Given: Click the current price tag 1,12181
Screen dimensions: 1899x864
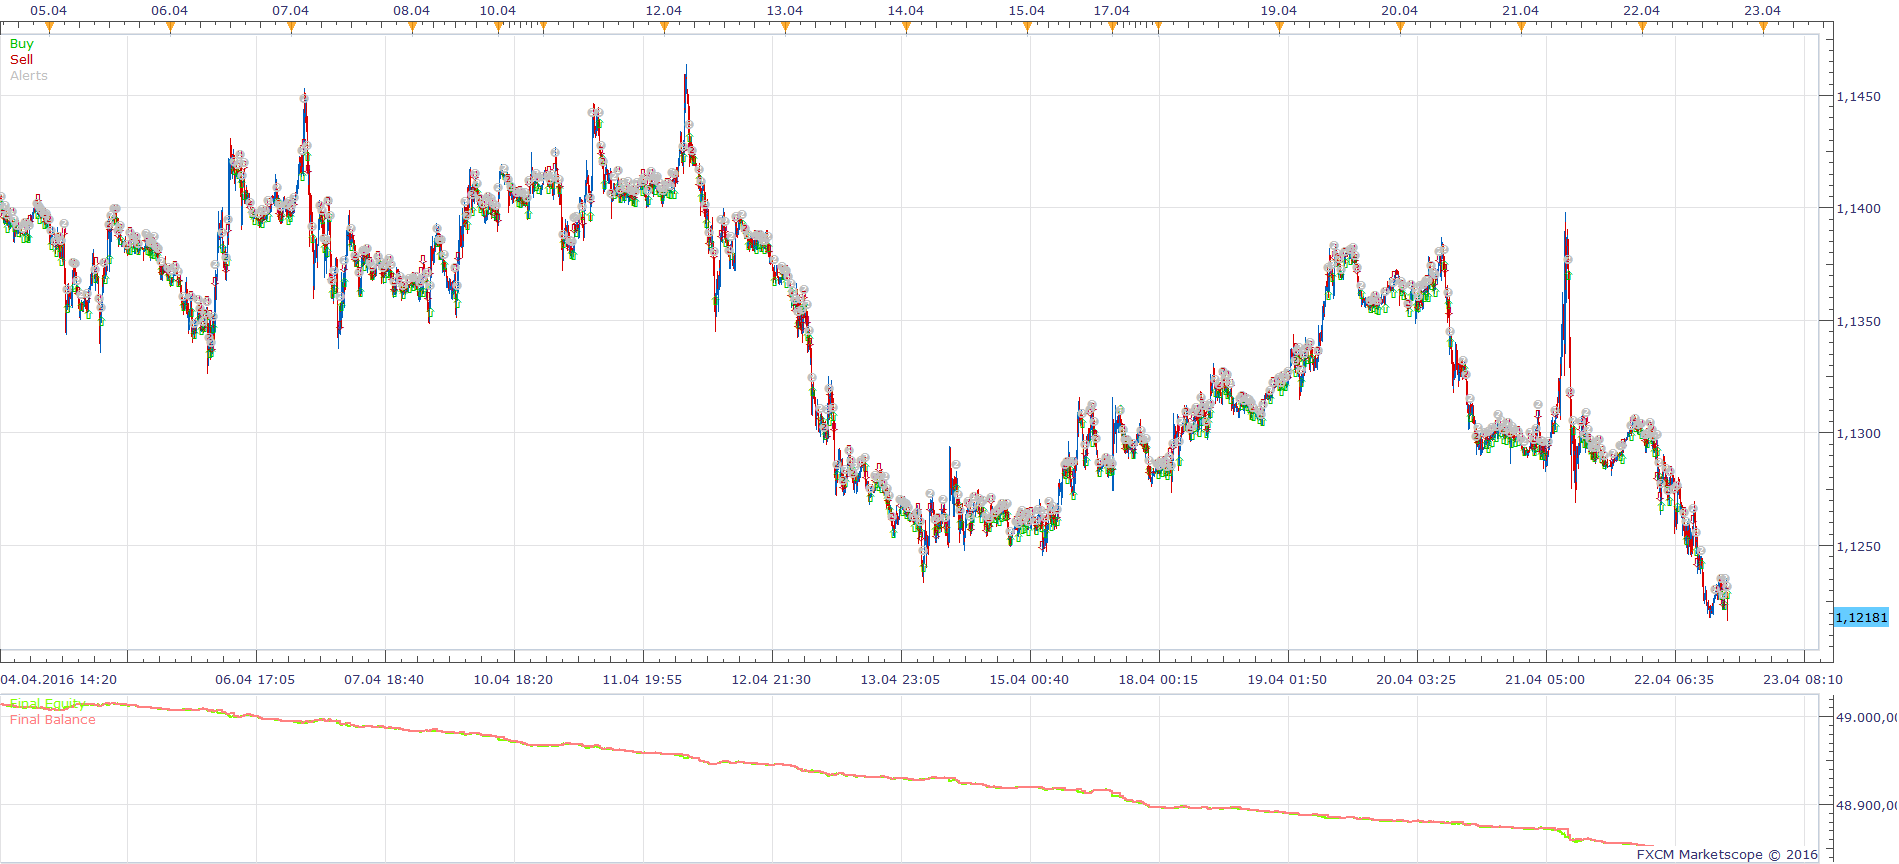Looking at the screenshot, I should [x=1862, y=617].
